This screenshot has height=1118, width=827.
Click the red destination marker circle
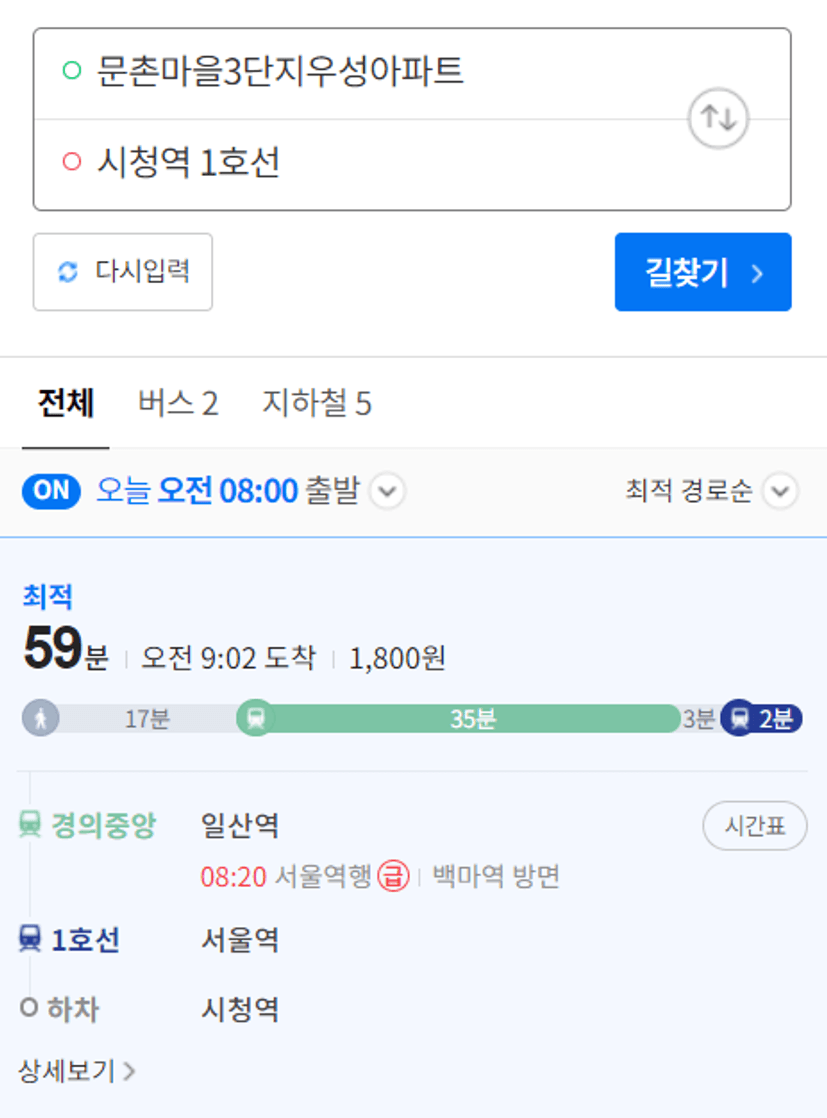pos(71,162)
